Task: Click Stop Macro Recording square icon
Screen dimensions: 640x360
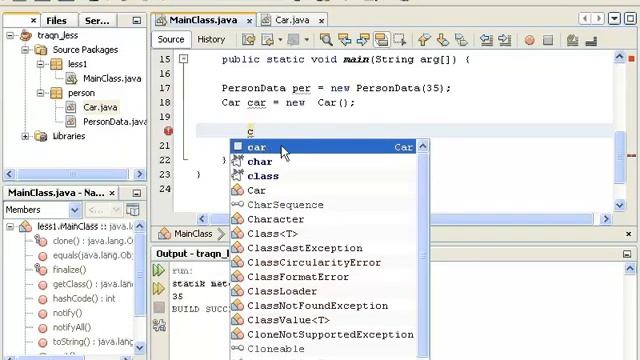Action: tap(548, 40)
